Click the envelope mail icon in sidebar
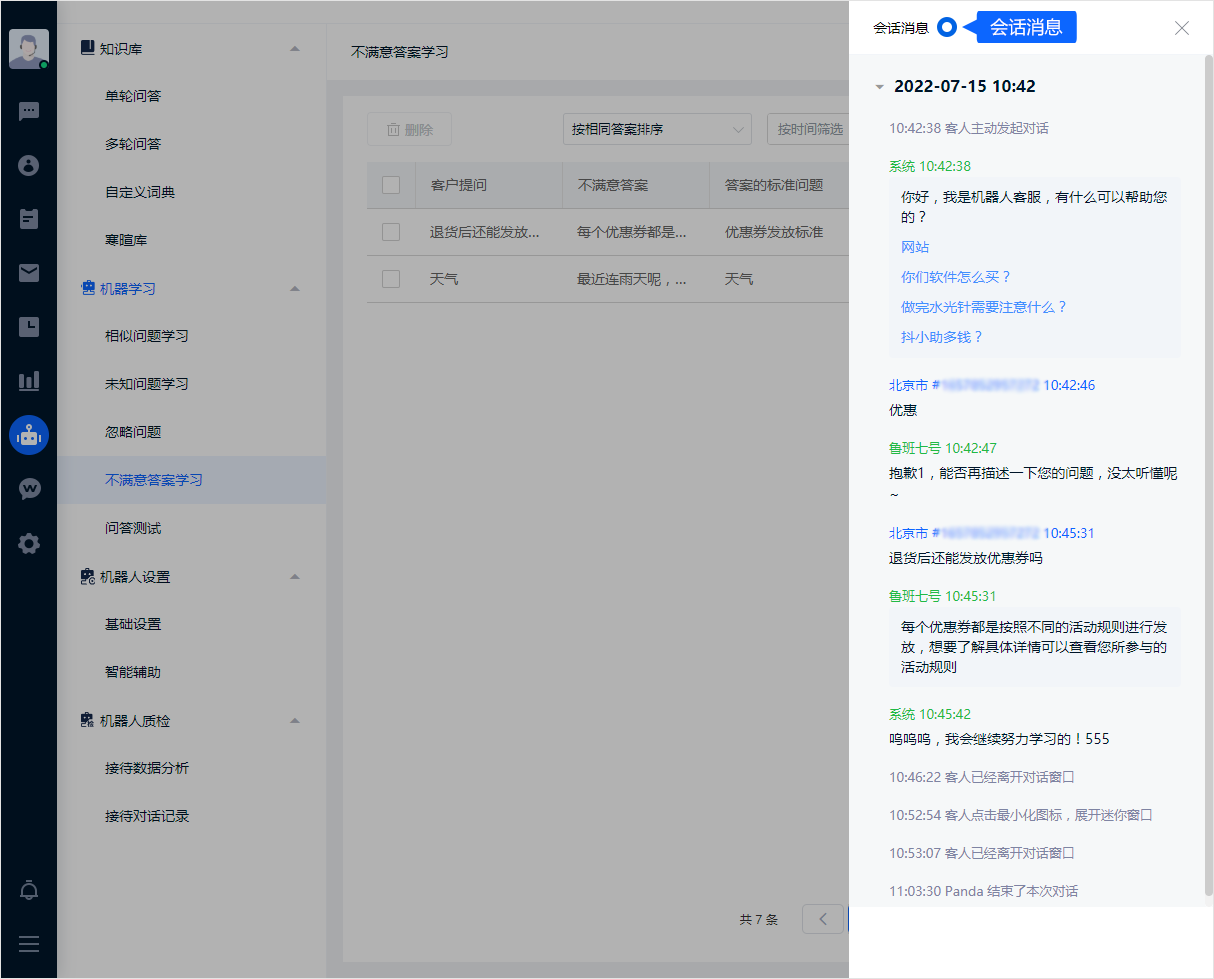Viewport: 1214px width, 979px height. tap(29, 273)
